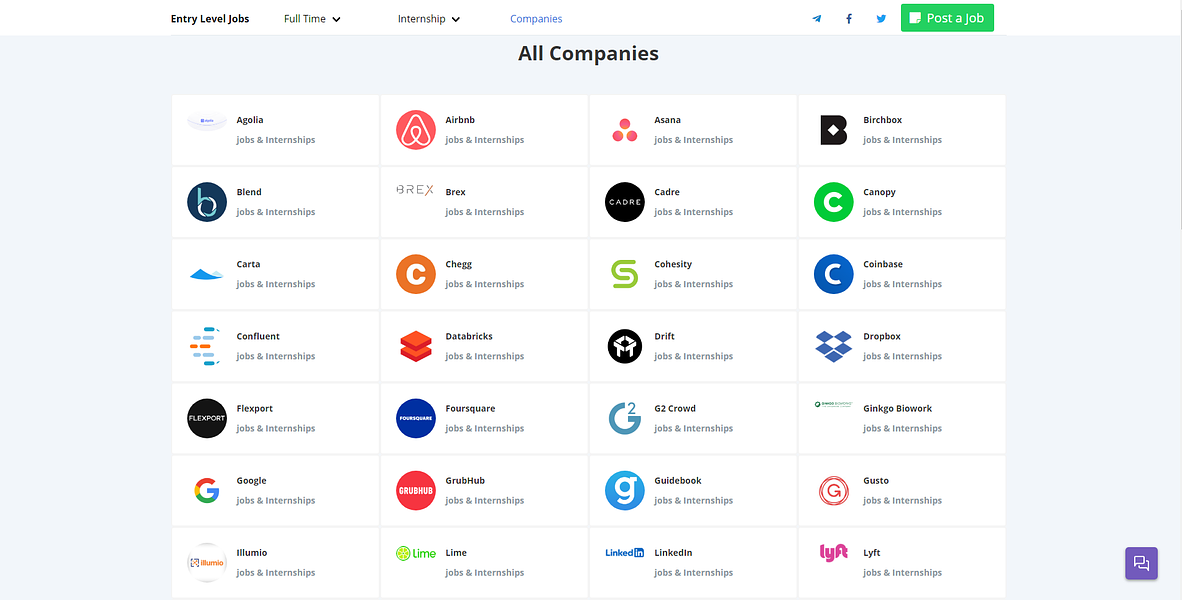Select the green Canopy logo
1182x600 pixels.
coord(834,202)
